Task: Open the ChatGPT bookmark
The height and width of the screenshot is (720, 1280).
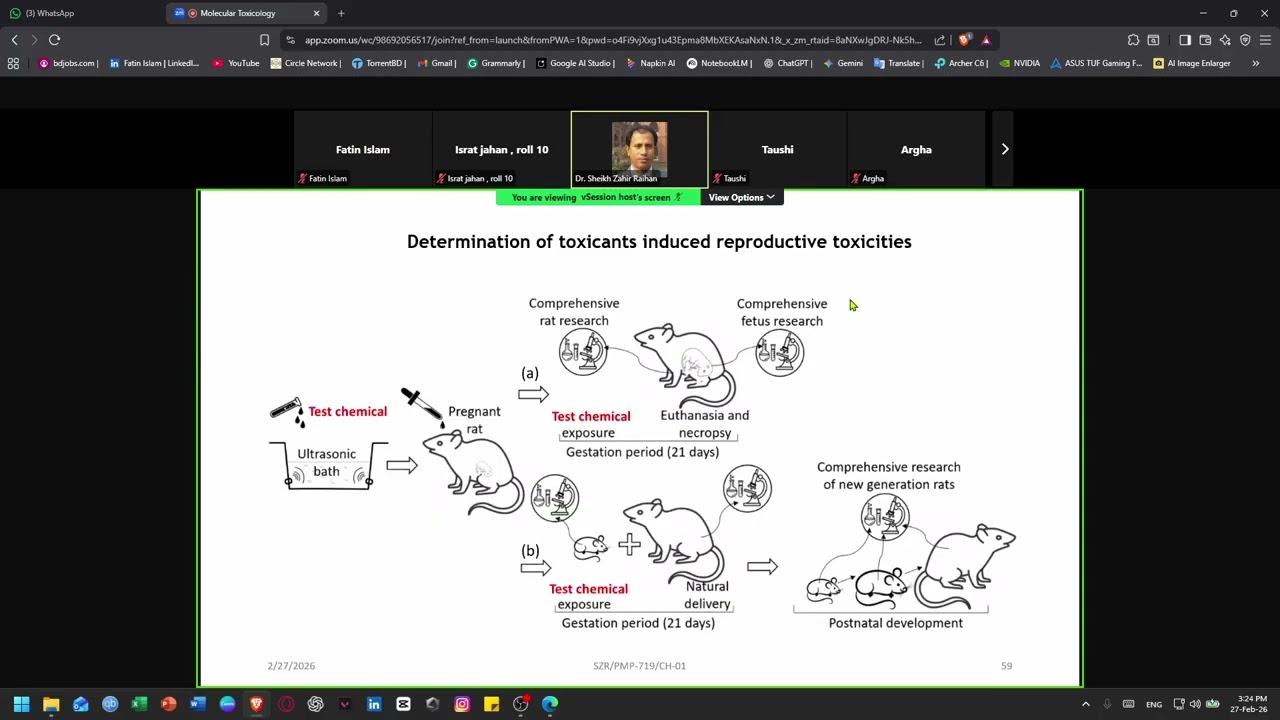Action: [x=788, y=63]
